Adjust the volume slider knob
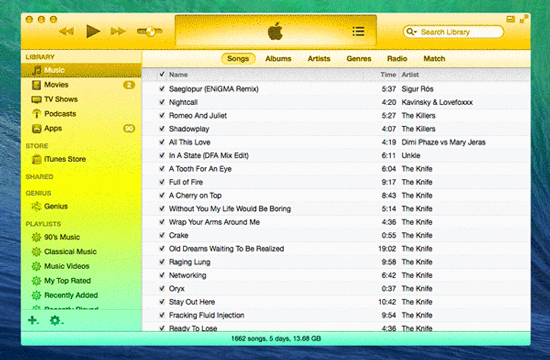Image resolution: width=550 pixels, height=360 pixels. 150,32
